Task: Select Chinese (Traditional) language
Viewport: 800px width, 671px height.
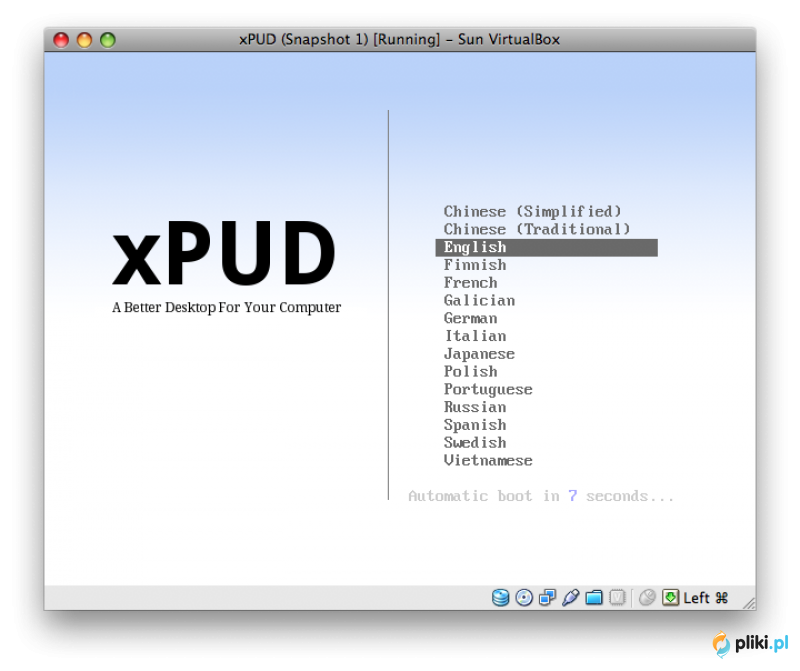Action: click(x=537, y=229)
